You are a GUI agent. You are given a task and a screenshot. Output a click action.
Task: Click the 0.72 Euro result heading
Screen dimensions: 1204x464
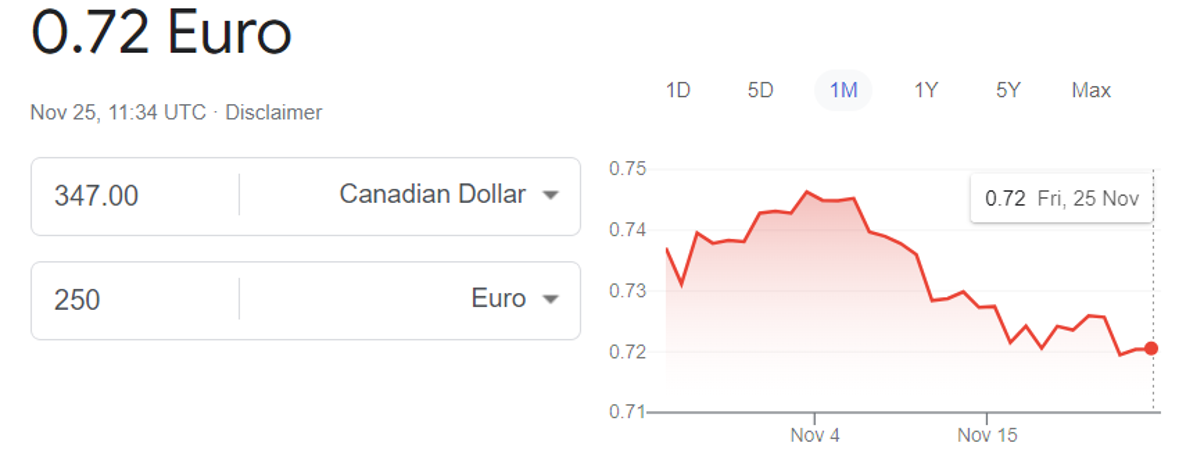click(x=162, y=34)
